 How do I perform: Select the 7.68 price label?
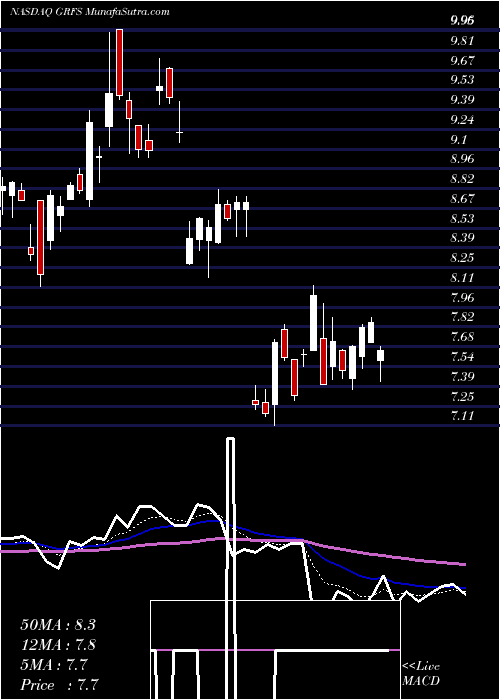(x=462, y=337)
